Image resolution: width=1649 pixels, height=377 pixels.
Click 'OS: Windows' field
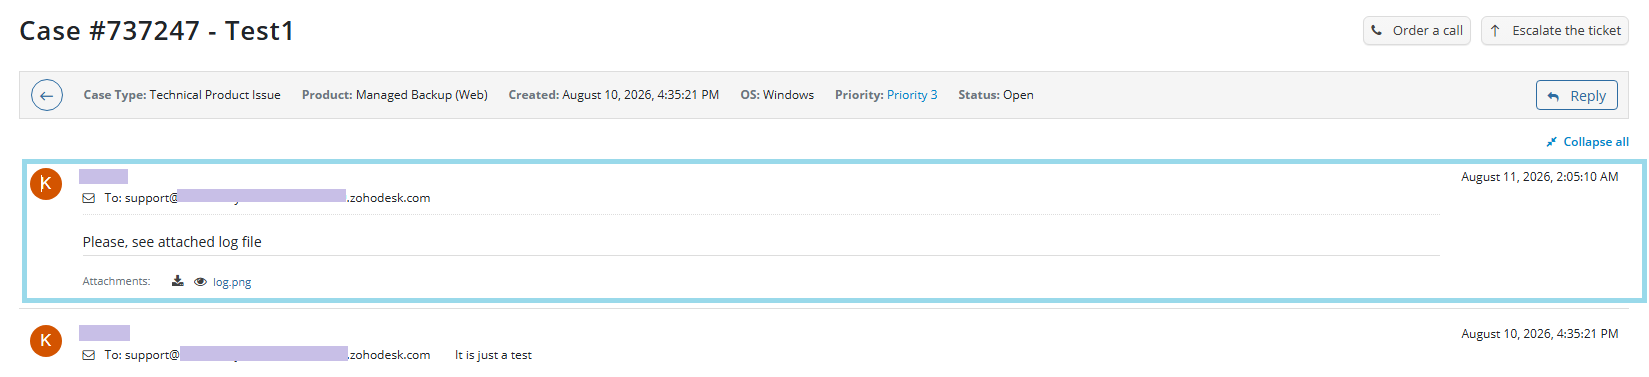click(x=777, y=95)
